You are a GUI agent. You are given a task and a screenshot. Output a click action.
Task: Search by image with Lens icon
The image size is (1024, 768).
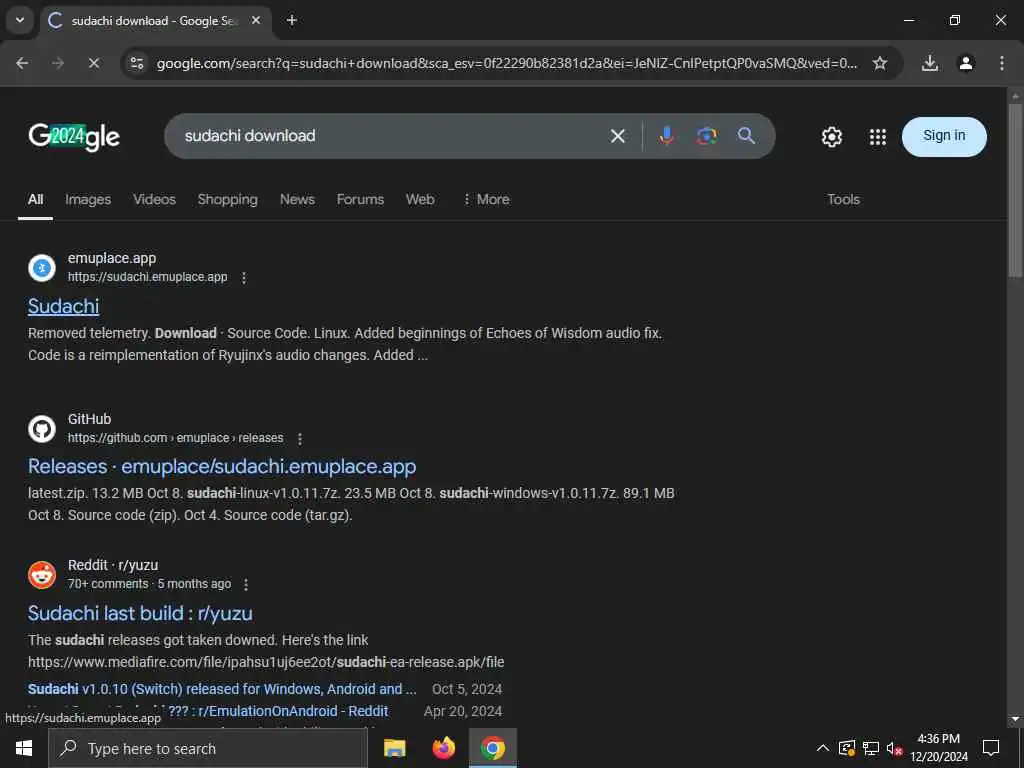click(x=706, y=136)
